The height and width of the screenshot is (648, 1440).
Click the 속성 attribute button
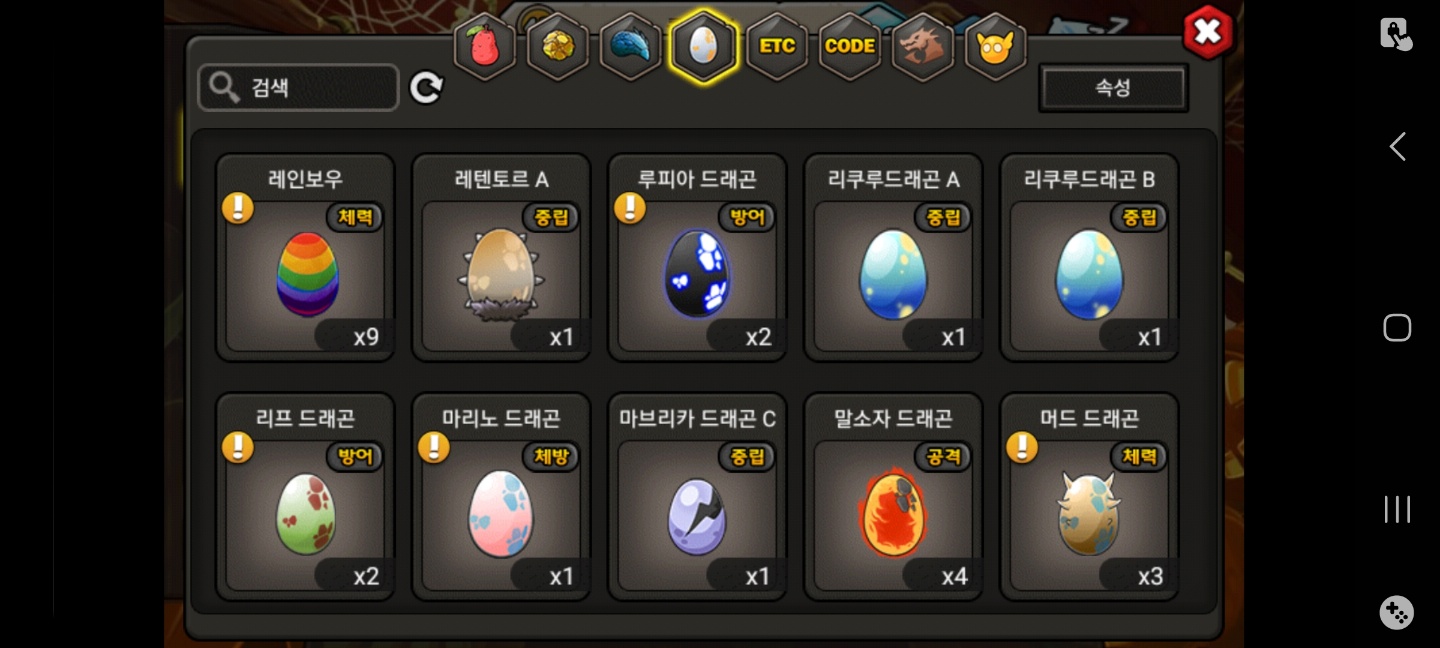(1113, 88)
